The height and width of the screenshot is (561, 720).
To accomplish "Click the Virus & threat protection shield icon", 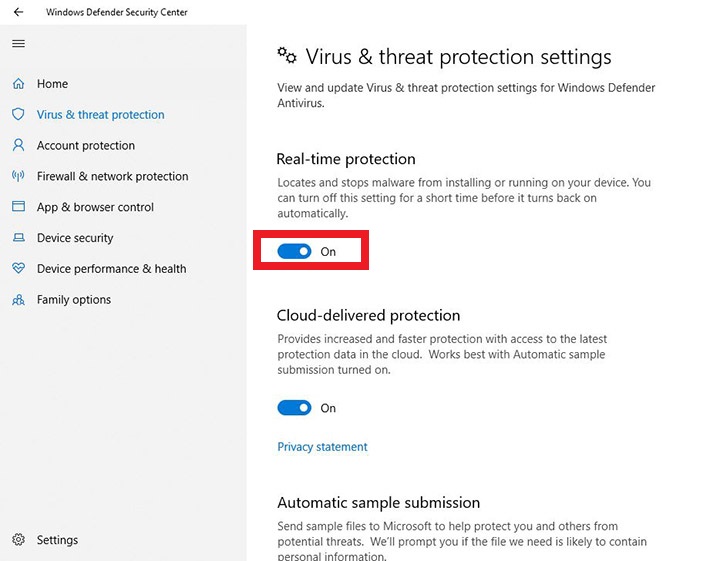I will pyautogui.click(x=18, y=115).
